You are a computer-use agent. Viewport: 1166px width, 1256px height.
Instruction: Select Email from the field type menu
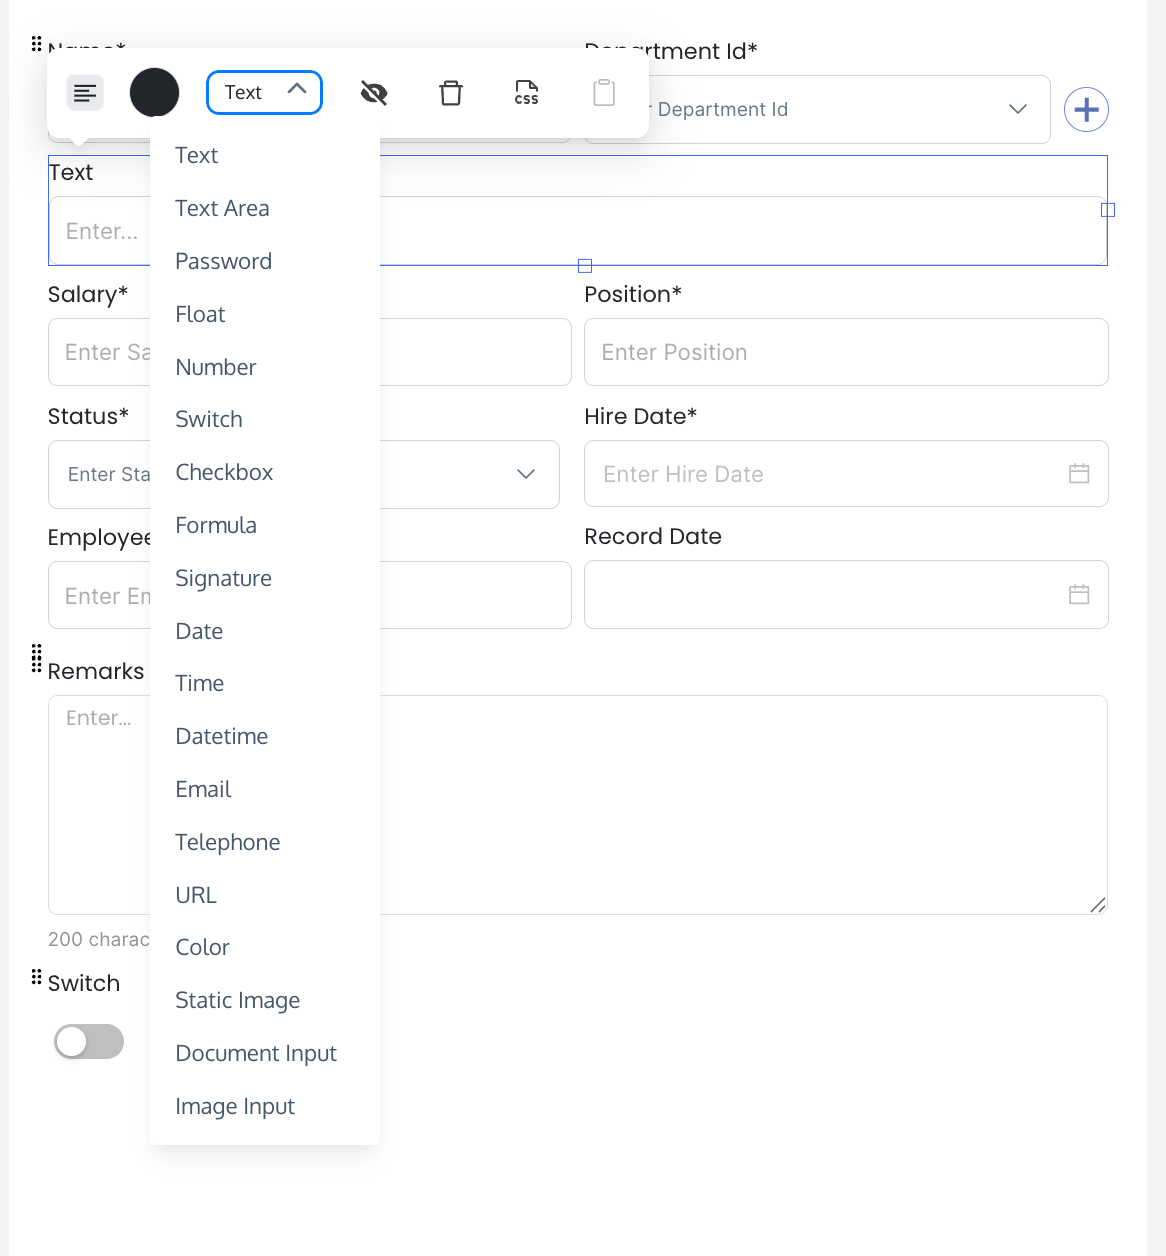pyautogui.click(x=203, y=789)
